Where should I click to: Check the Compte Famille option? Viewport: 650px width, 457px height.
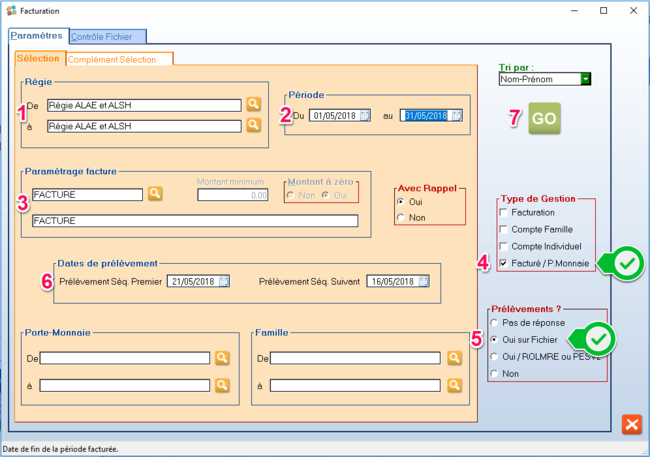(503, 229)
